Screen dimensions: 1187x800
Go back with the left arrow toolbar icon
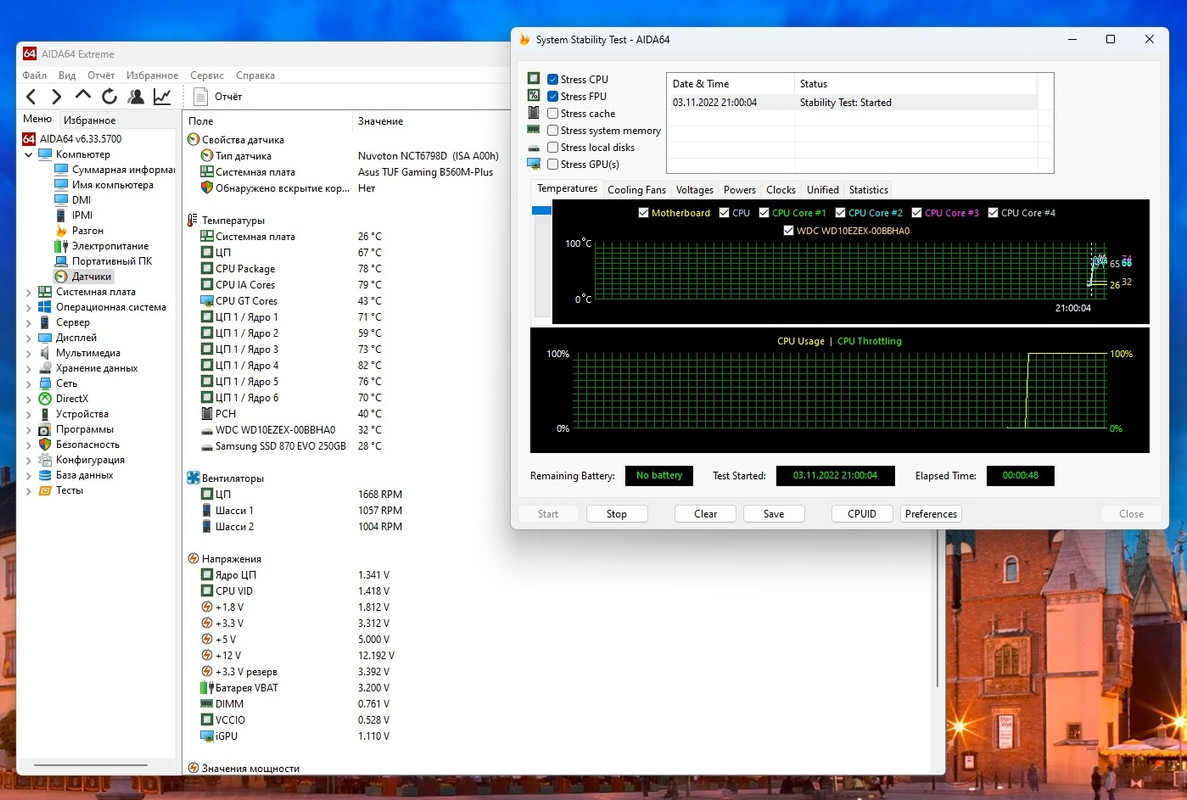tap(31, 96)
